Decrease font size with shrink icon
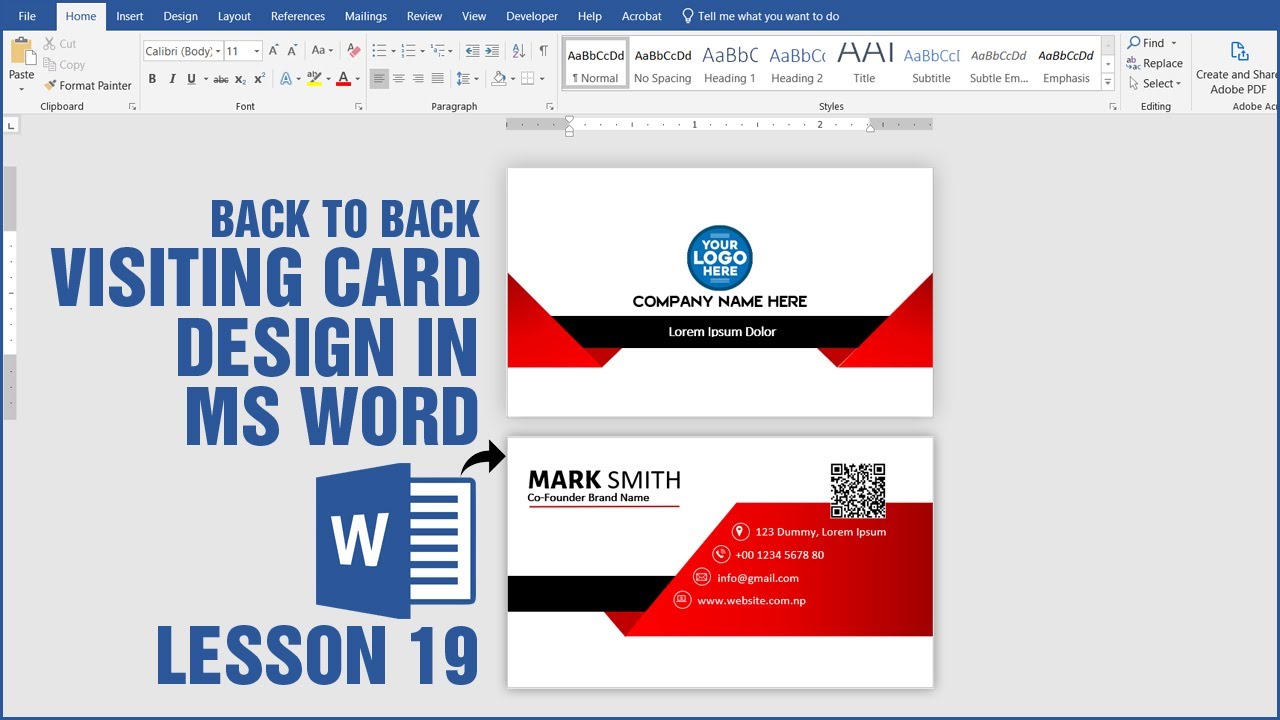1280x720 pixels. pyautogui.click(x=293, y=51)
